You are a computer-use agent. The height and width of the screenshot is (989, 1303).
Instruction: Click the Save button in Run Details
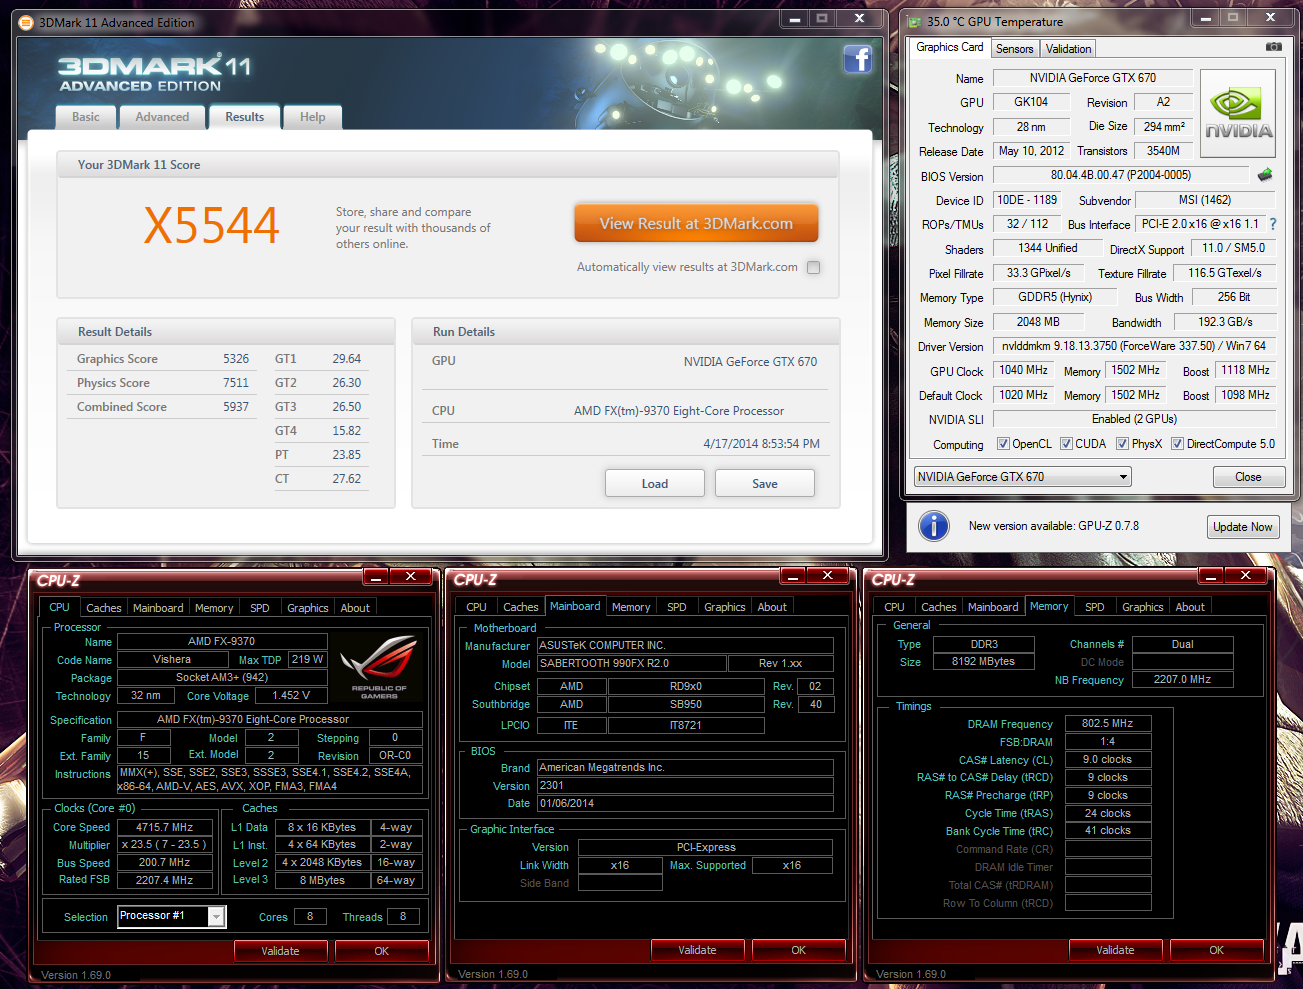(765, 484)
